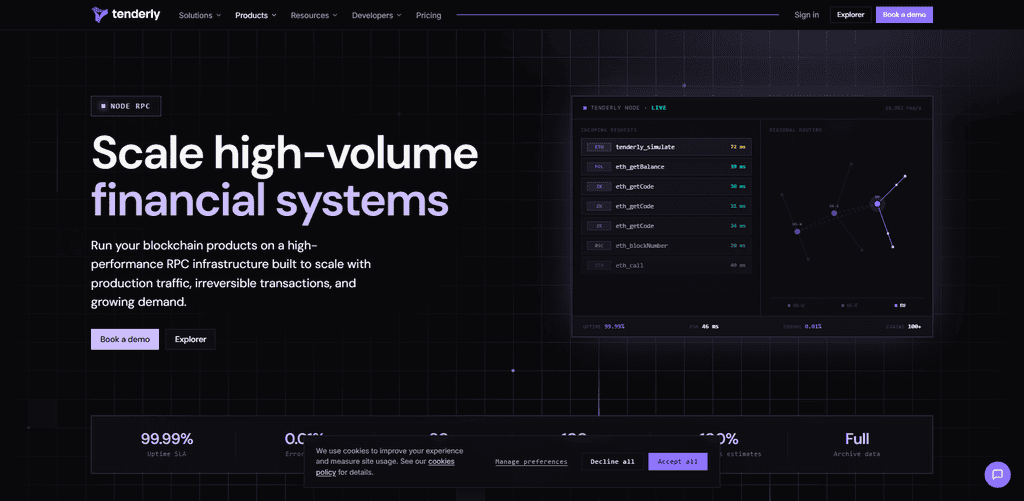Click the 99.99% Uptime SLA stat card
1024x501 pixels.
(x=167, y=445)
